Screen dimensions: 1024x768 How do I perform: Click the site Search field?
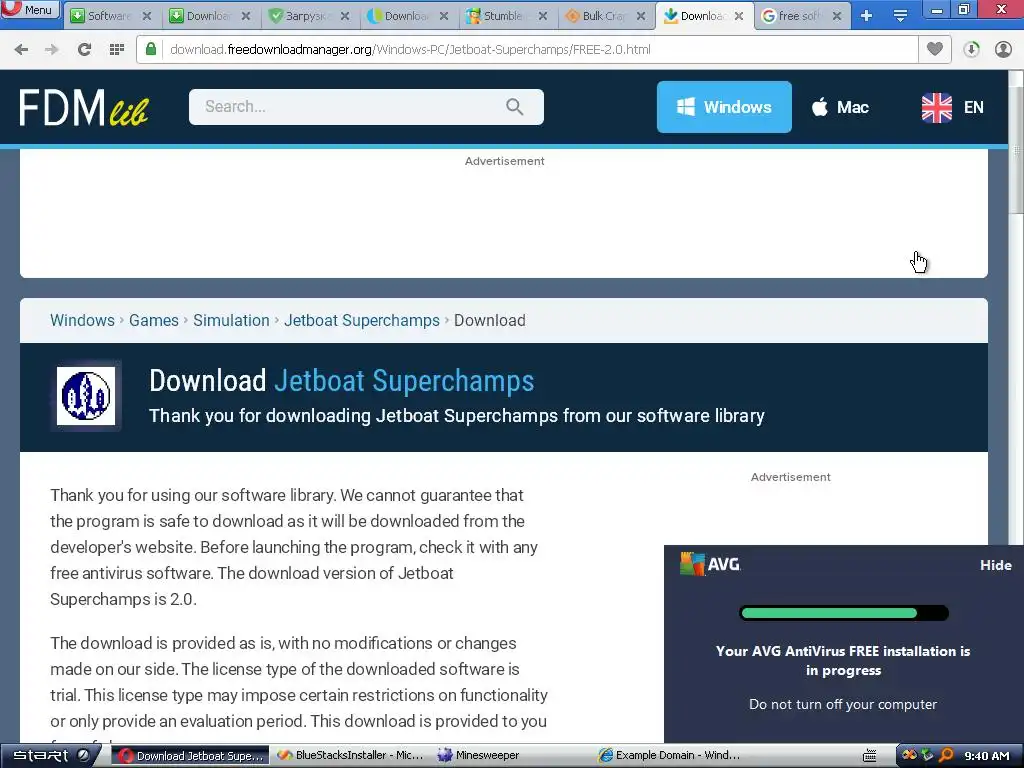(366, 107)
